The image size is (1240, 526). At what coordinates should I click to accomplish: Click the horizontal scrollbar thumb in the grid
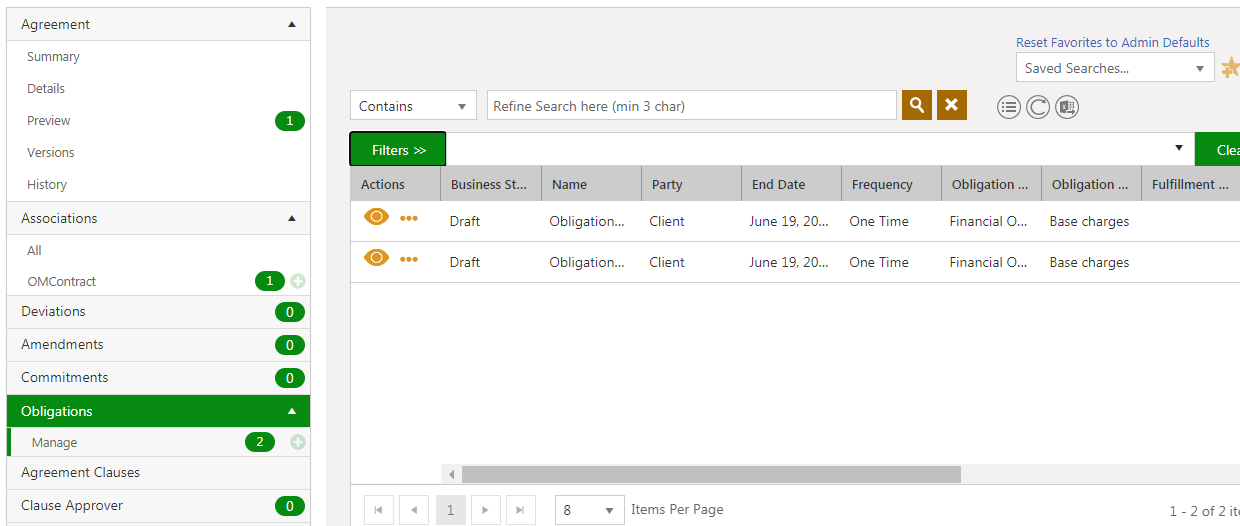click(x=710, y=474)
